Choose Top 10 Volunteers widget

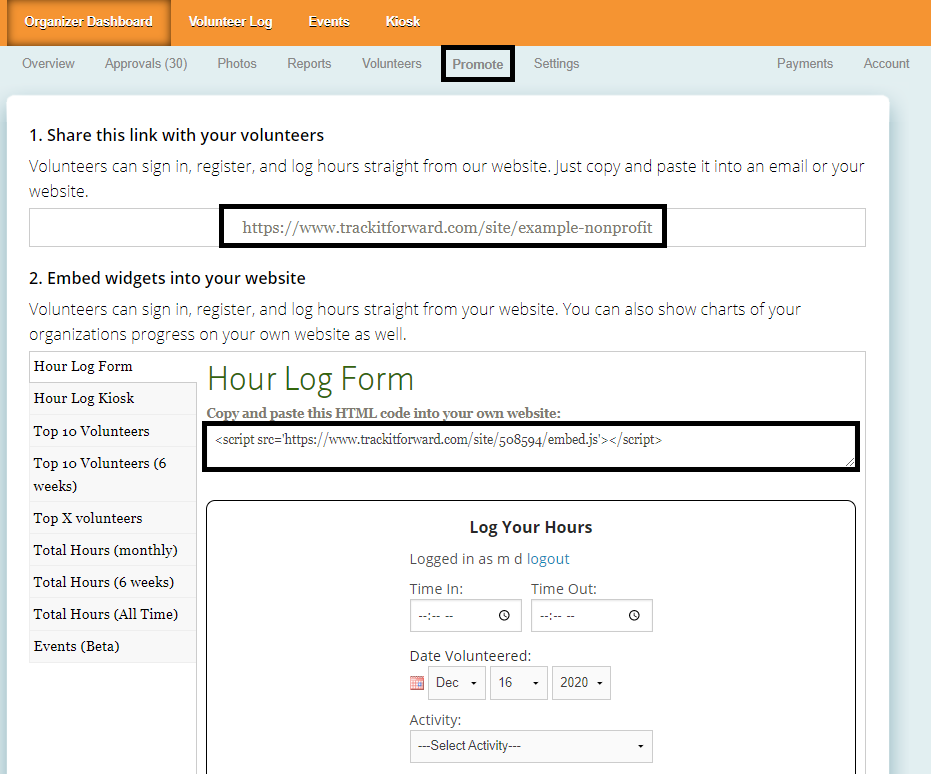113,431
